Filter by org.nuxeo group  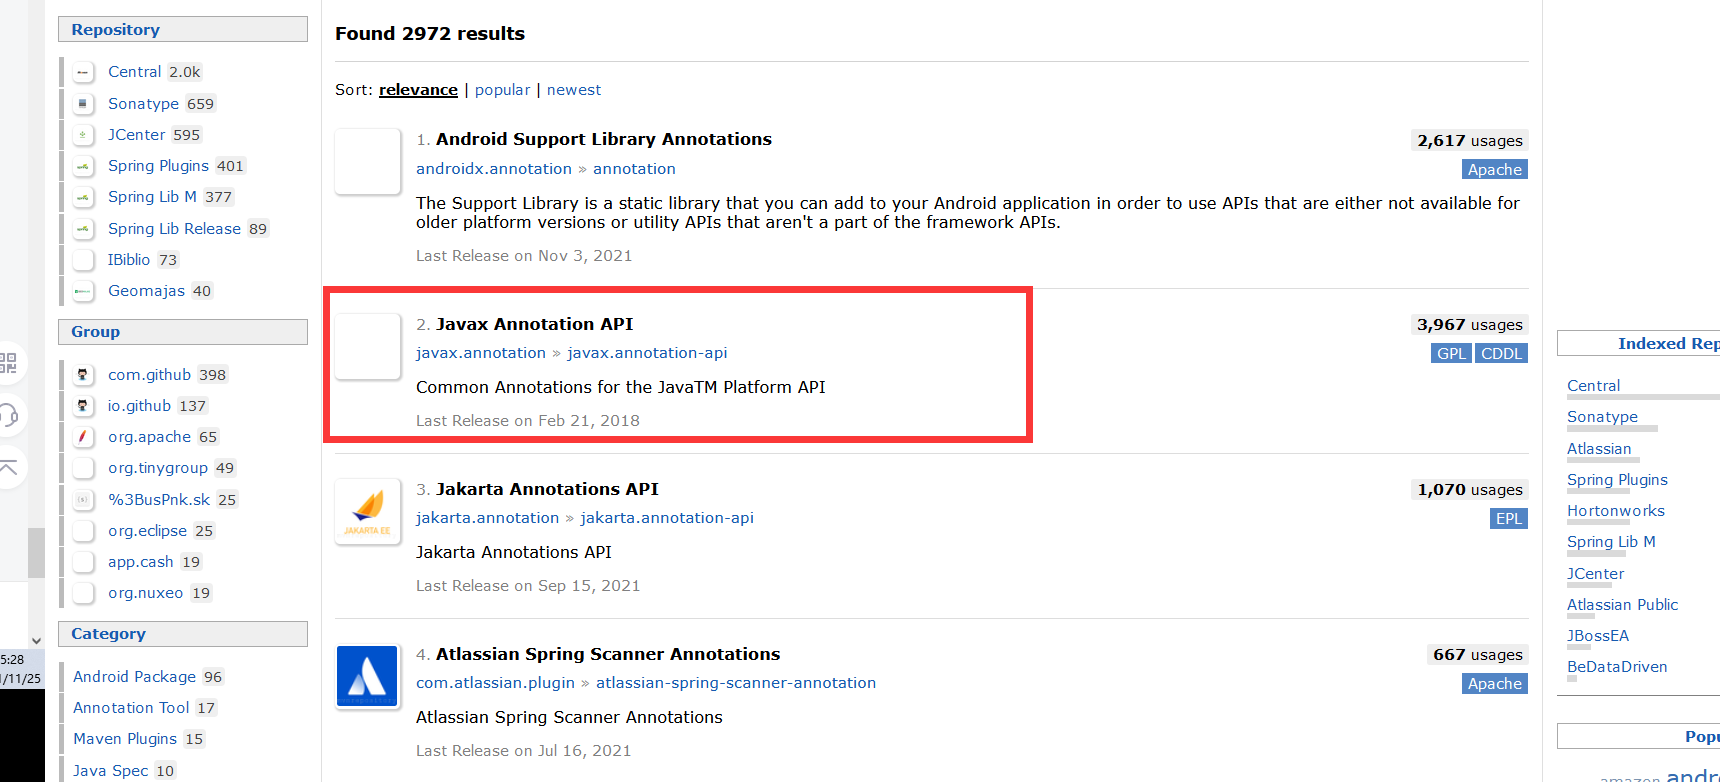[x=145, y=593]
